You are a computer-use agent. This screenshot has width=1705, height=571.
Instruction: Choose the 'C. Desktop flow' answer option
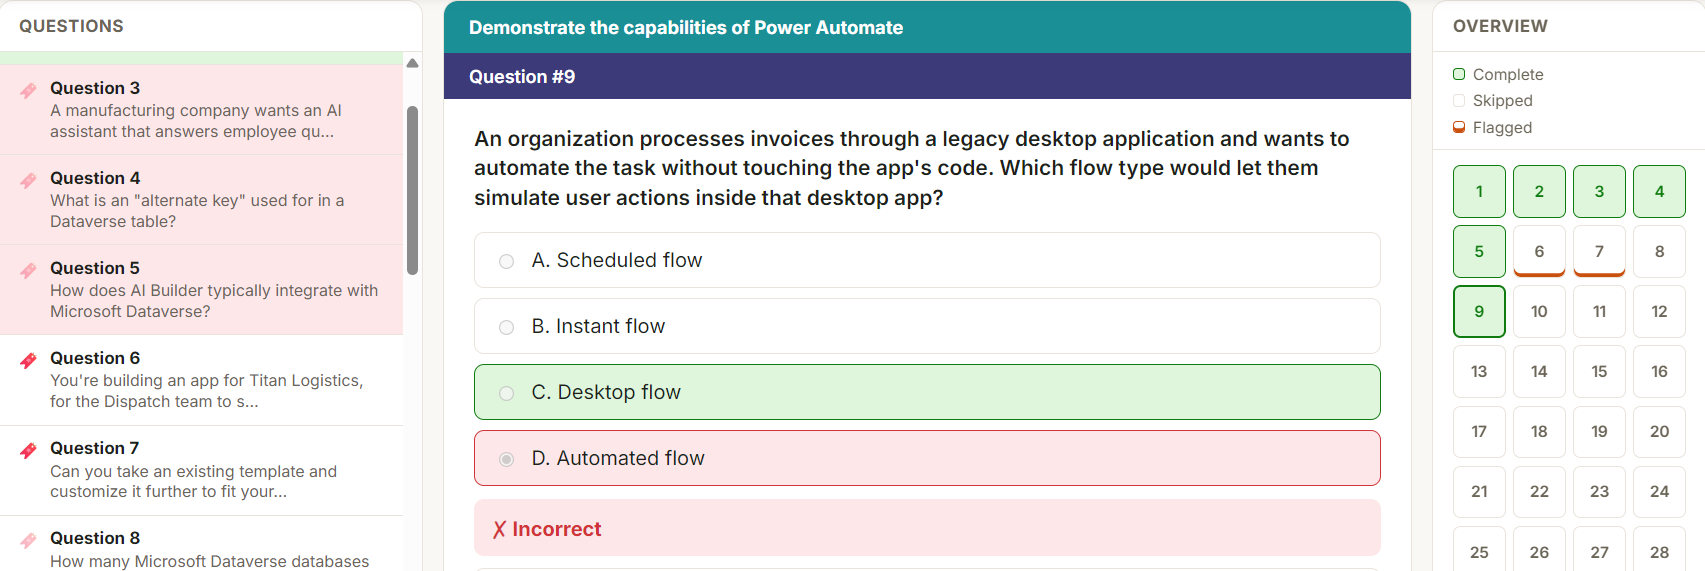pos(927,392)
